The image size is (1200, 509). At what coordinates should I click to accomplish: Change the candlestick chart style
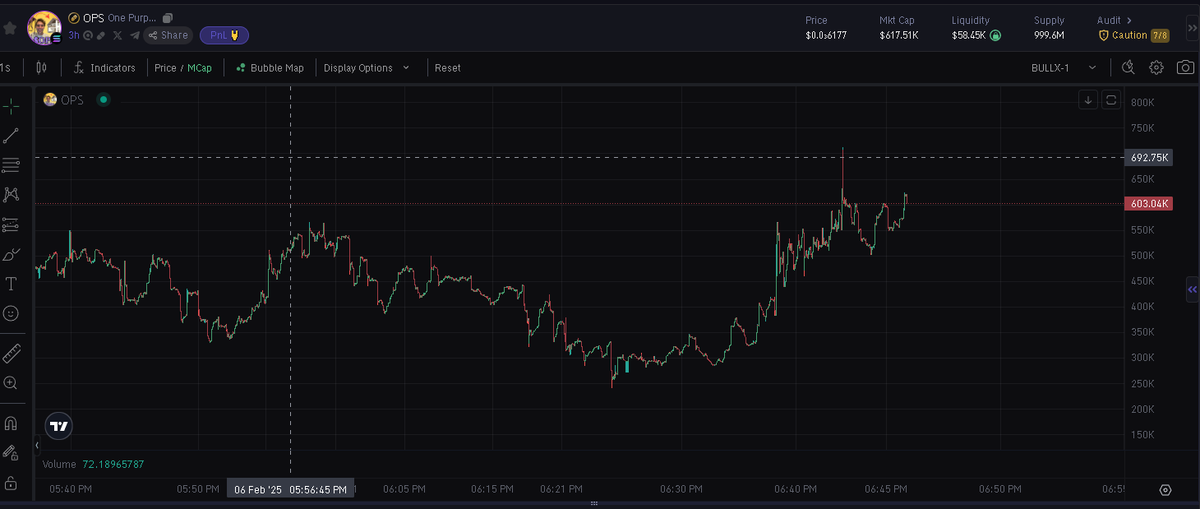[41, 68]
